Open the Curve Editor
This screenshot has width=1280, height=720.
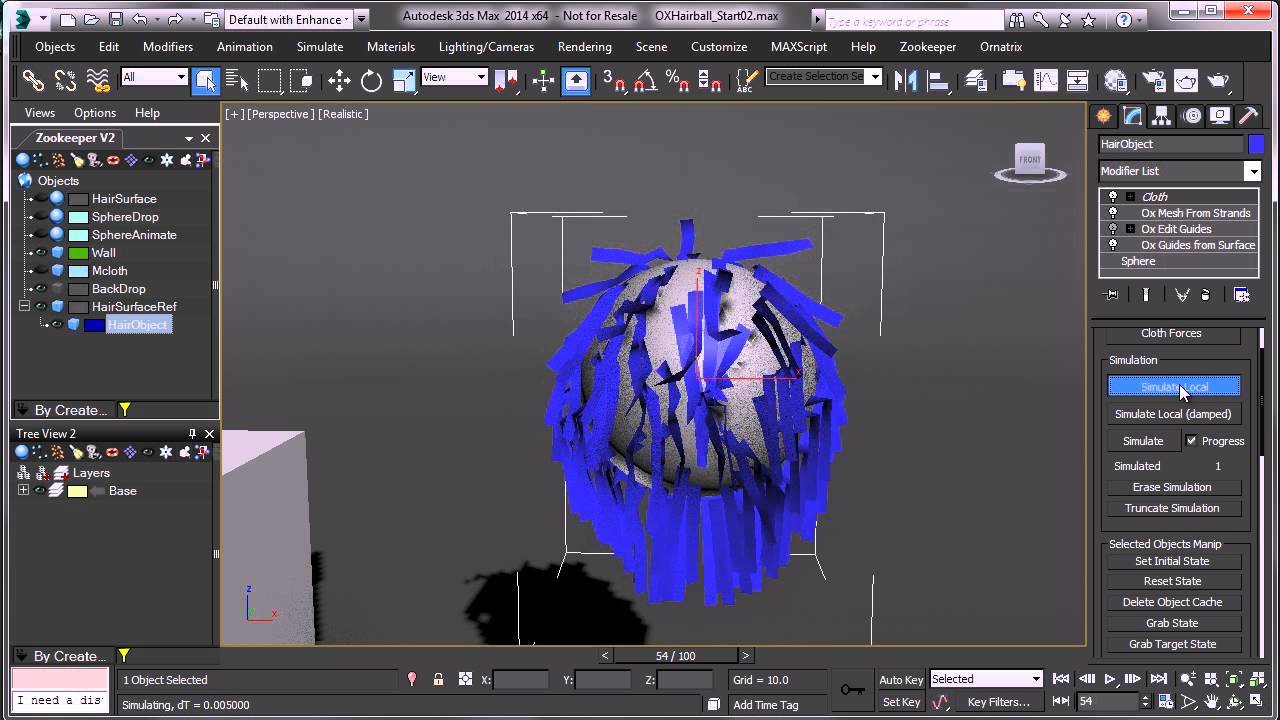pos(1046,80)
